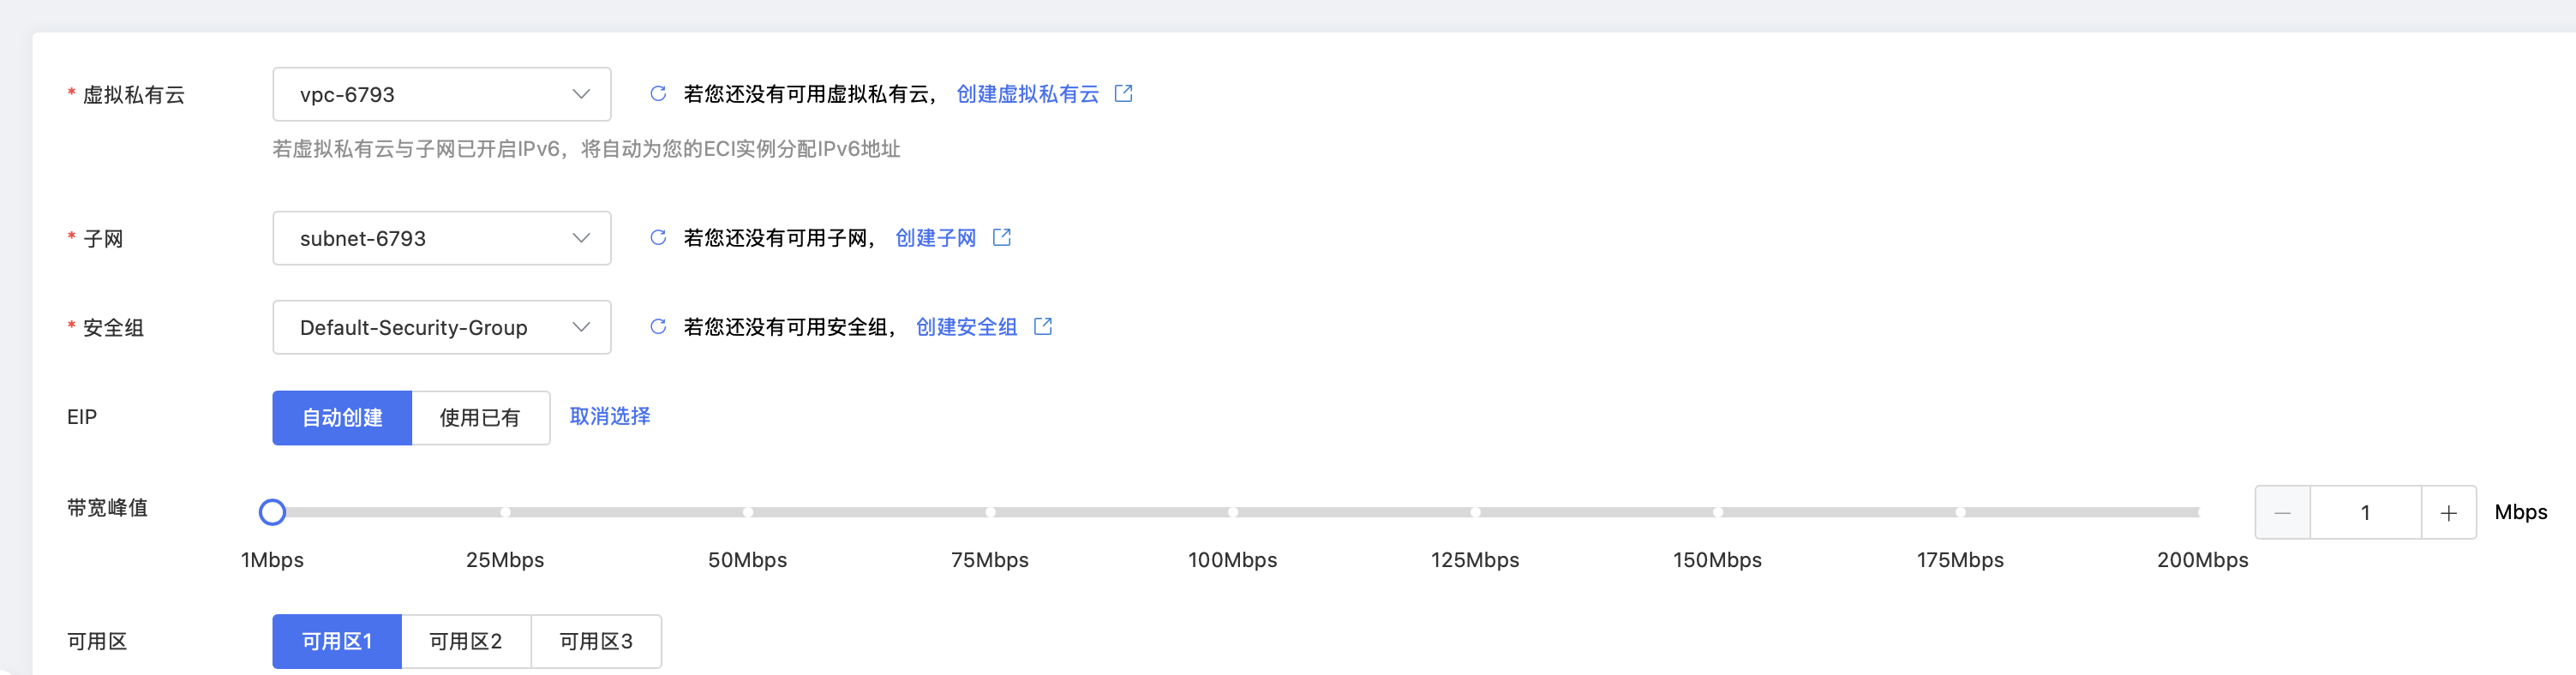Refresh the security group list
2576x675 pixels.
click(x=658, y=327)
